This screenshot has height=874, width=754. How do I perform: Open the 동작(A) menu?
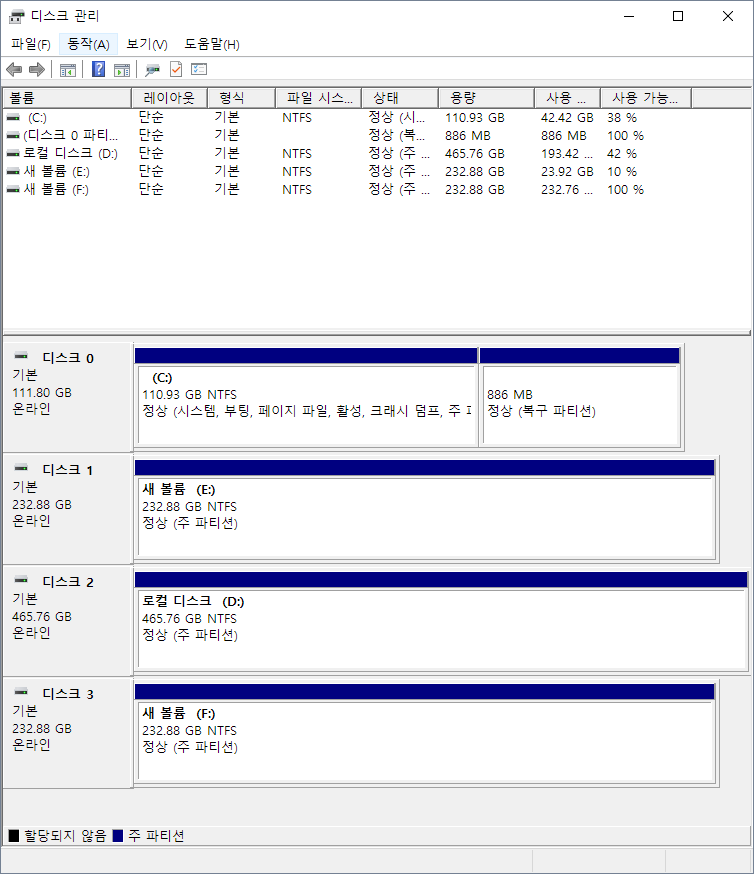coord(88,44)
